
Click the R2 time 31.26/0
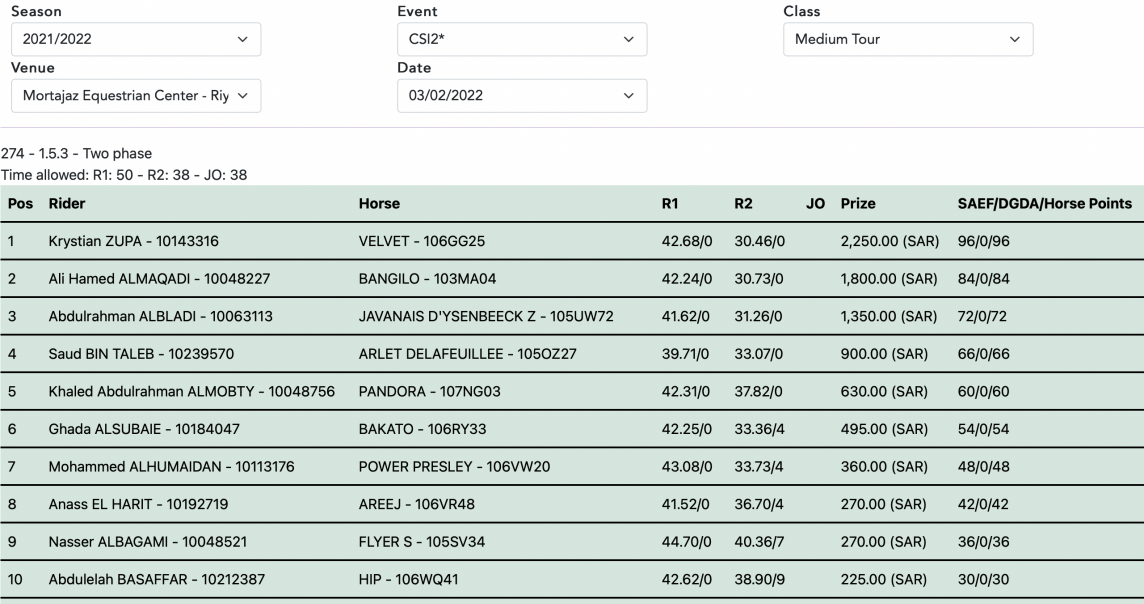tap(758, 317)
